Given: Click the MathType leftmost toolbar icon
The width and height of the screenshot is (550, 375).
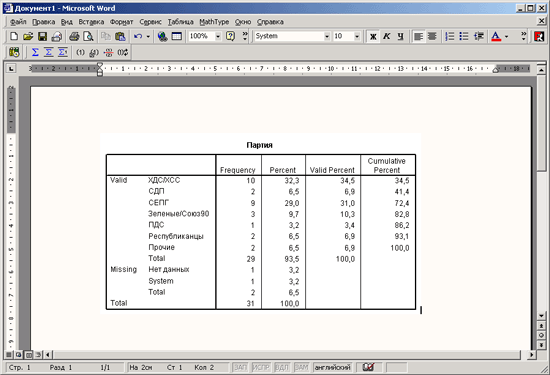Looking at the screenshot, I should point(14,53).
